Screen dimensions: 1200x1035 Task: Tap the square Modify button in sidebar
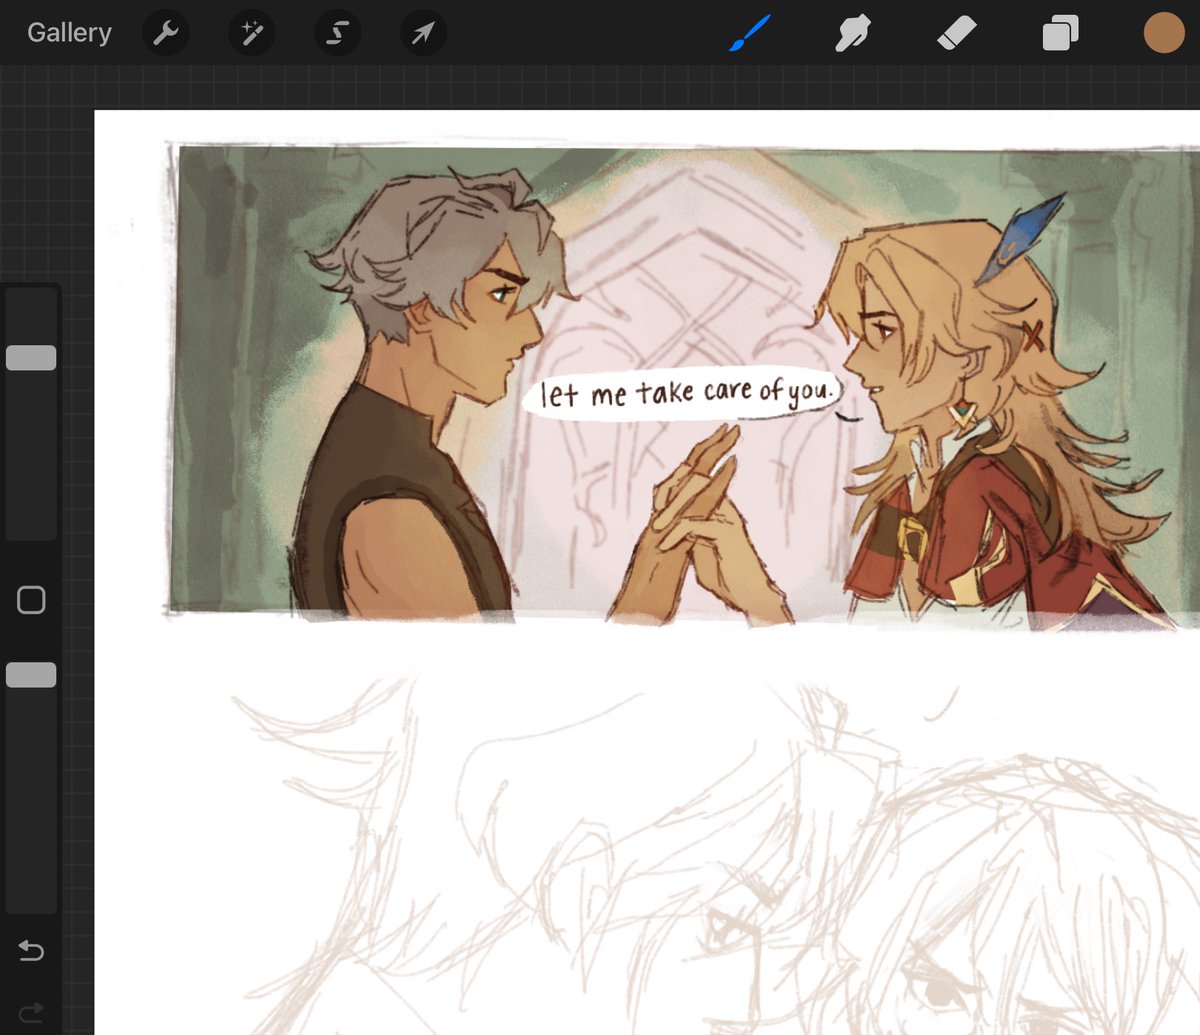(x=31, y=600)
